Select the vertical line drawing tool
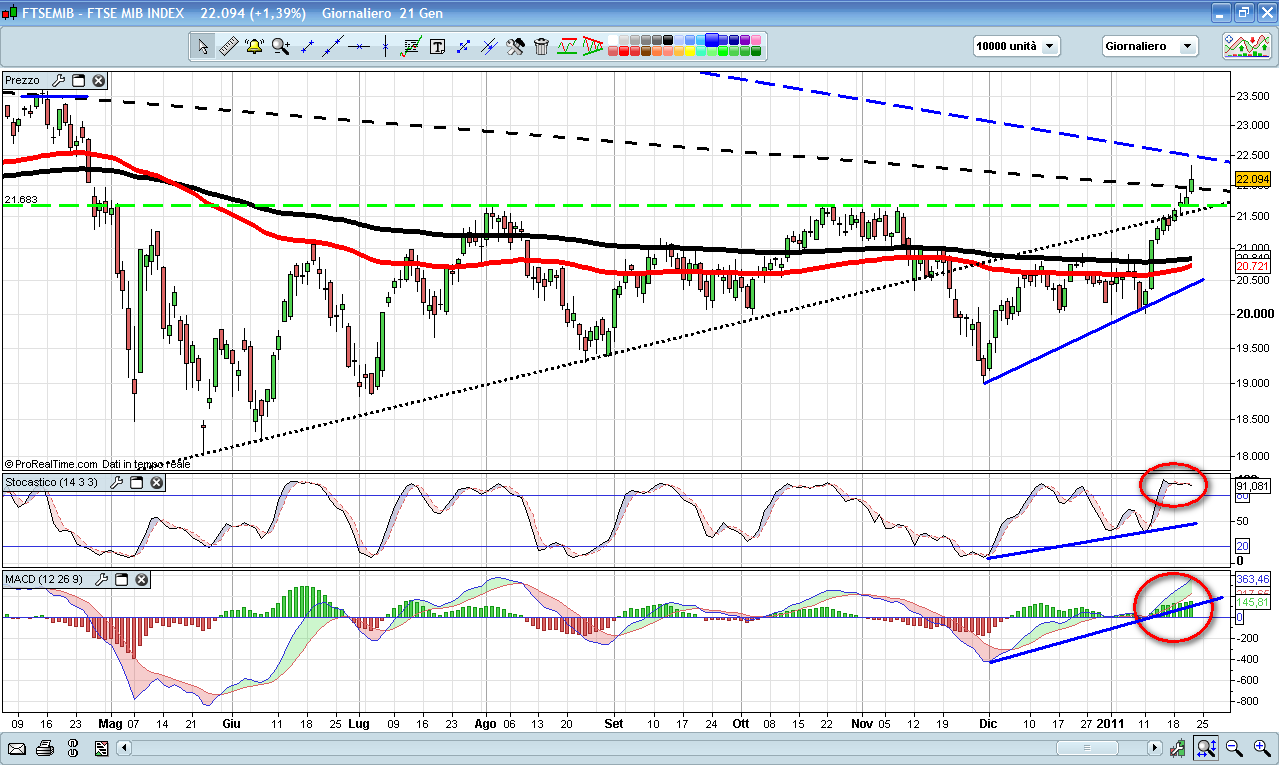Image resolution: width=1279 pixels, height=765 pixels. pos(385,46)
